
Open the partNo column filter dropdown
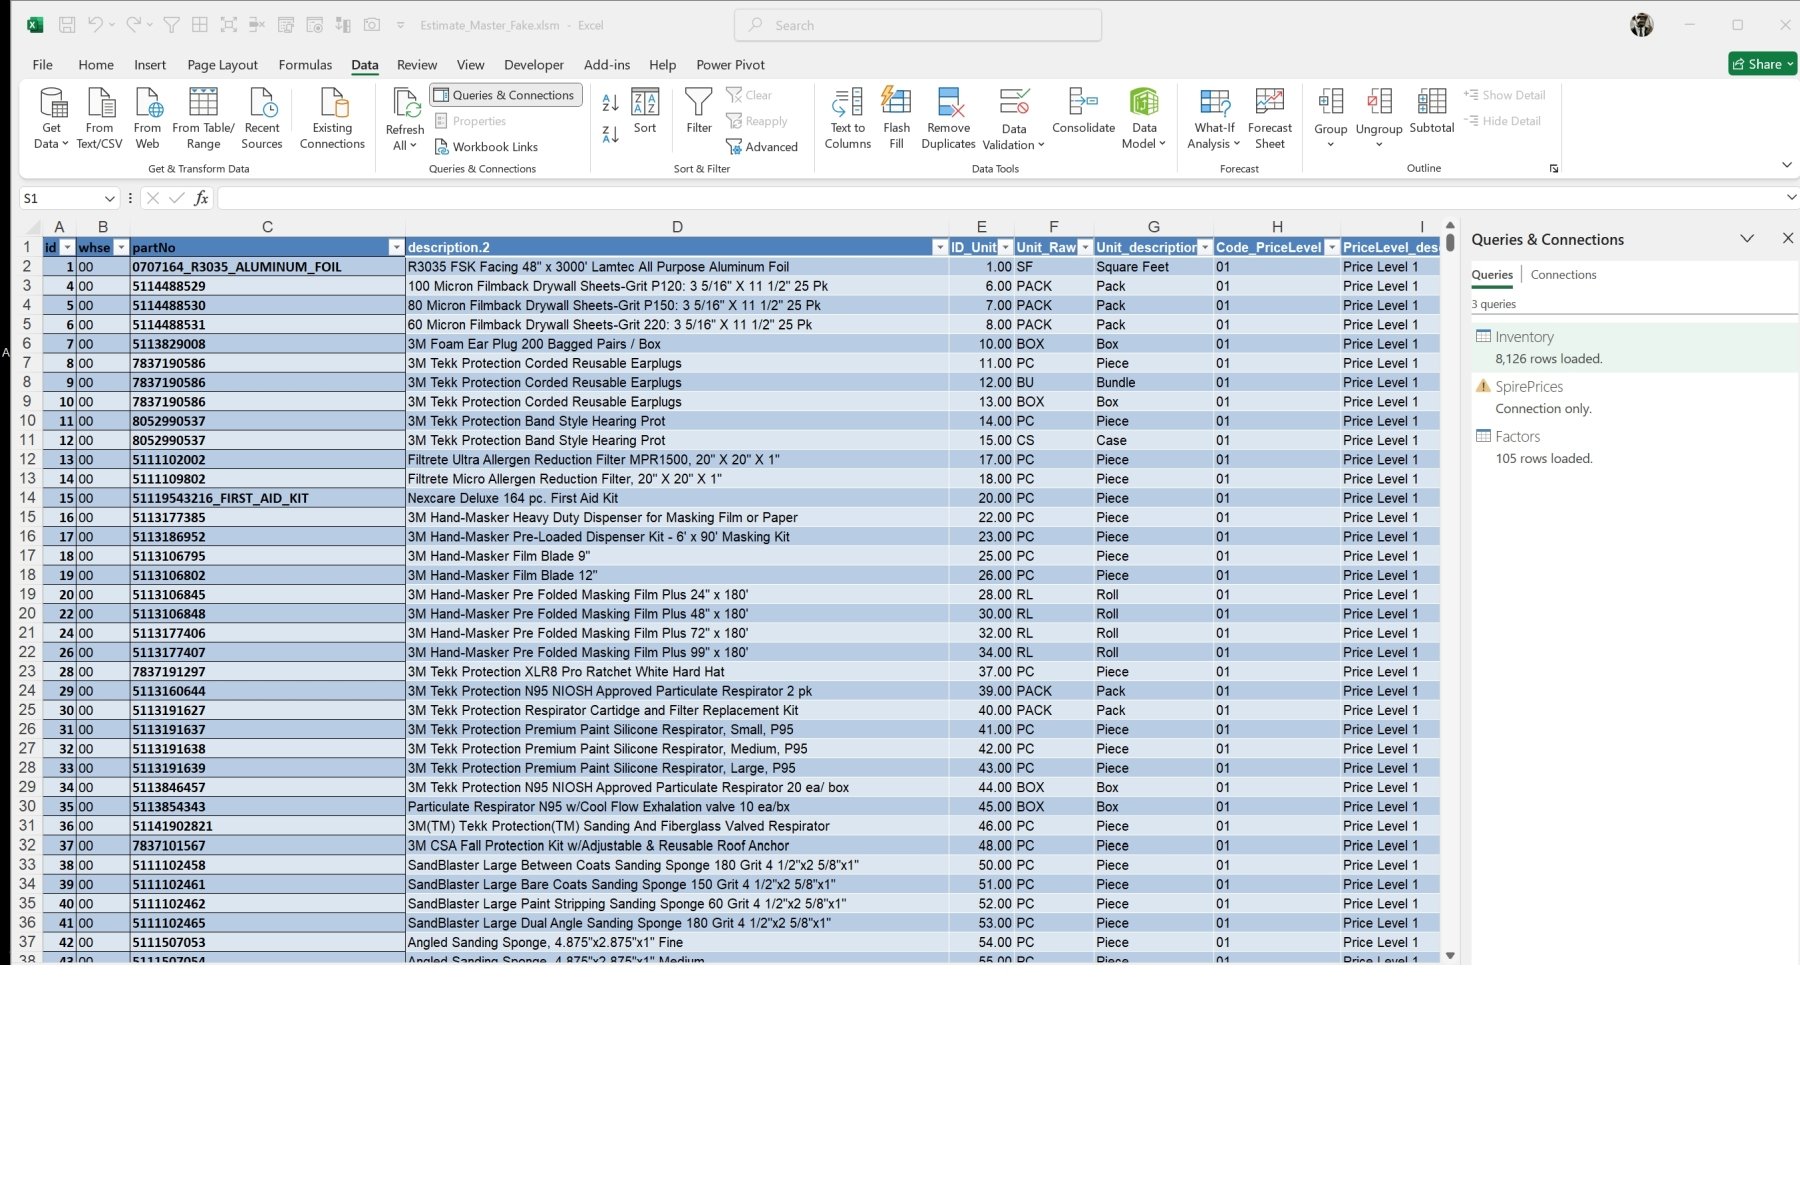(x=396, y=247)
